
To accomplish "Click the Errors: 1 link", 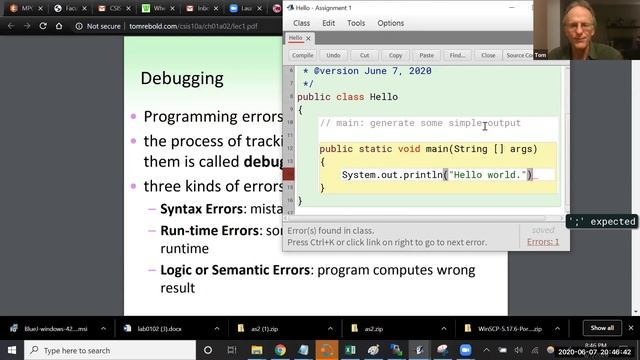I will point(543,242).
